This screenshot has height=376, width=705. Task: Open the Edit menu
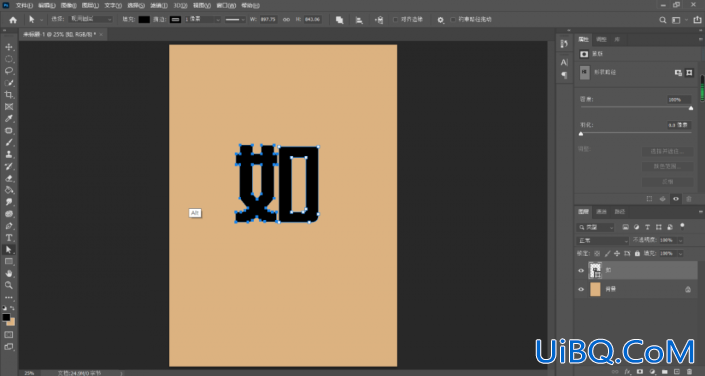46,6
